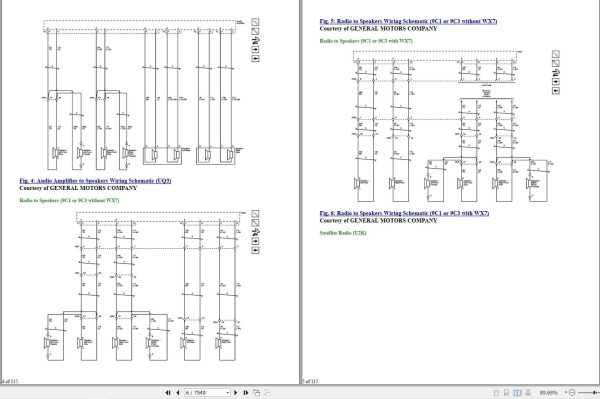The height and width of the screenshot is (399, 600).
Task: Advance to the next page
Action: click(236, 392)
